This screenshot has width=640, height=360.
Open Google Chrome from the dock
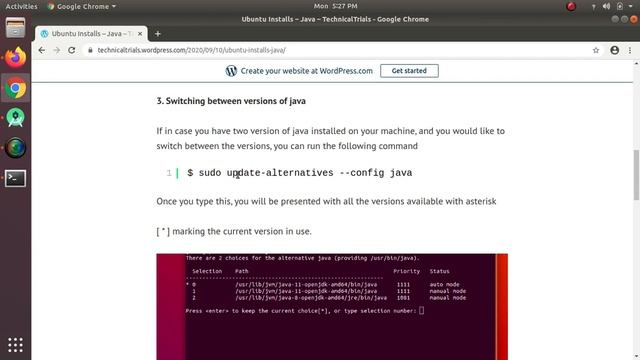[x=16, y=88]
